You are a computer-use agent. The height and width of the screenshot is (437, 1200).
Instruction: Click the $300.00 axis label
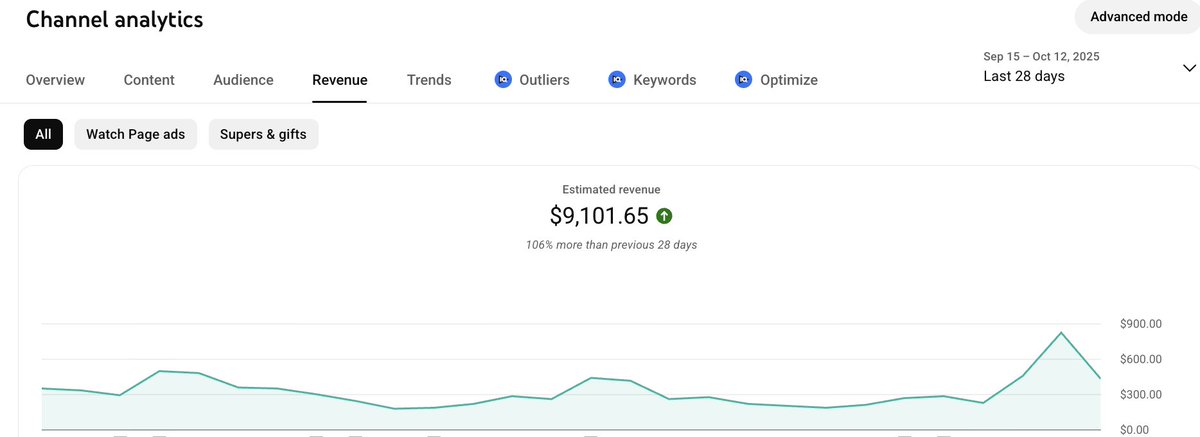coord(1141,395)
